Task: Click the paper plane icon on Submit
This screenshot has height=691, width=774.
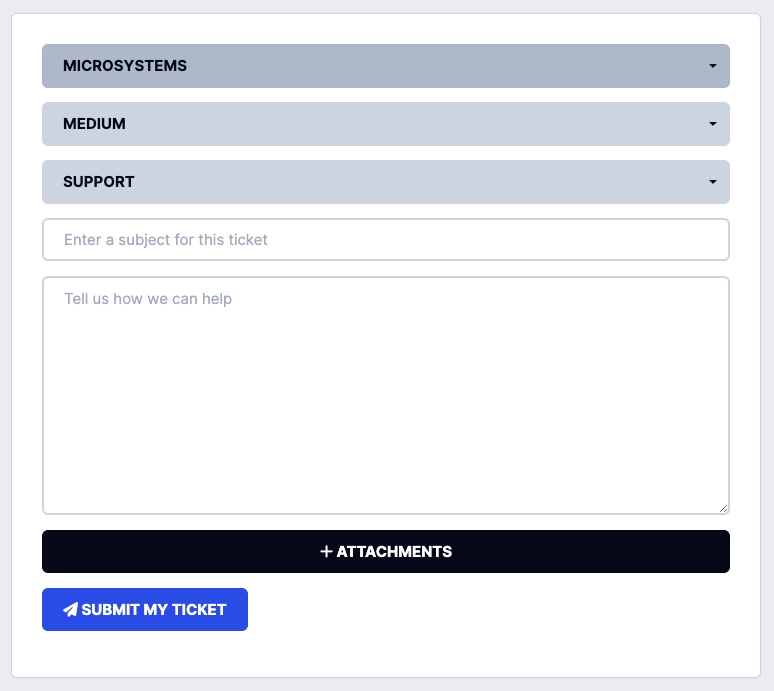Action: 70,610
